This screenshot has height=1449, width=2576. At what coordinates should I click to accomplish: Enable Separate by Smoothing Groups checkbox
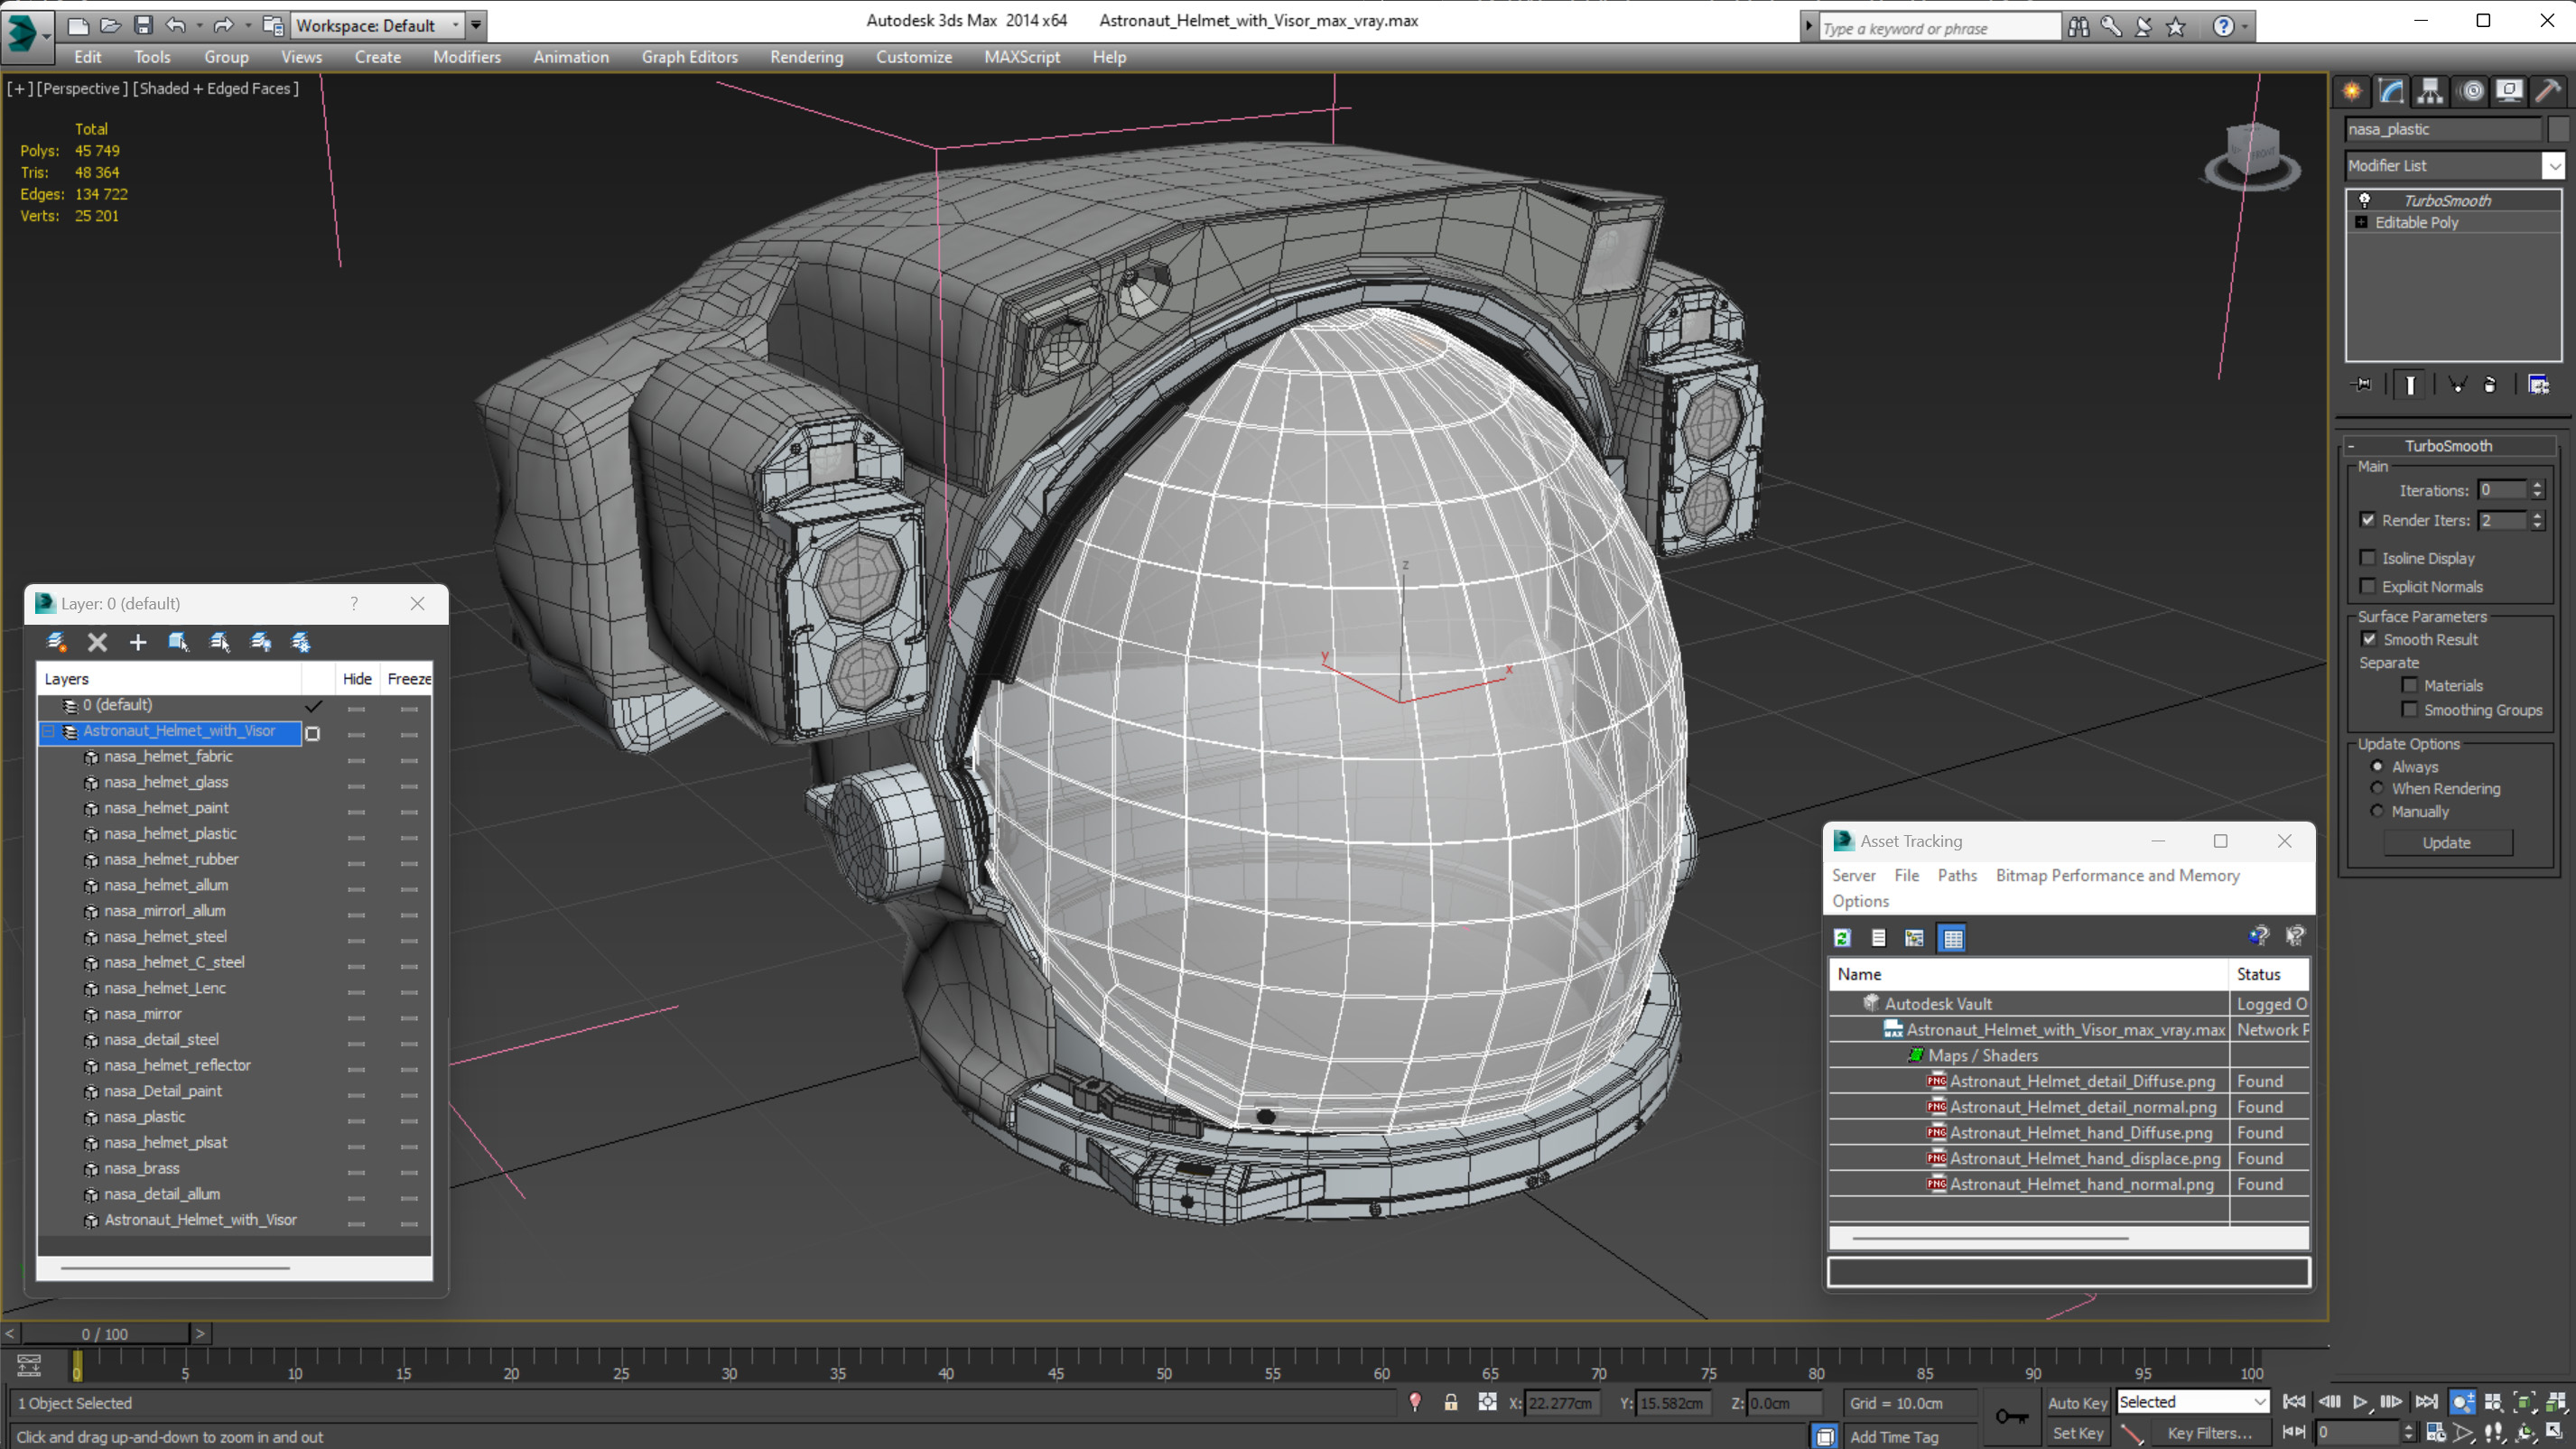pos(2409,709)
